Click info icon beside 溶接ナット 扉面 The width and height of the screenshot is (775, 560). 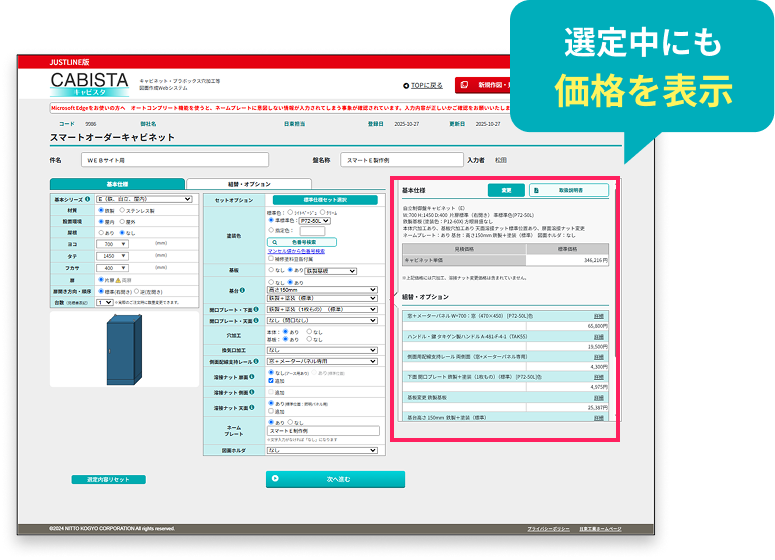coord(252,377)
